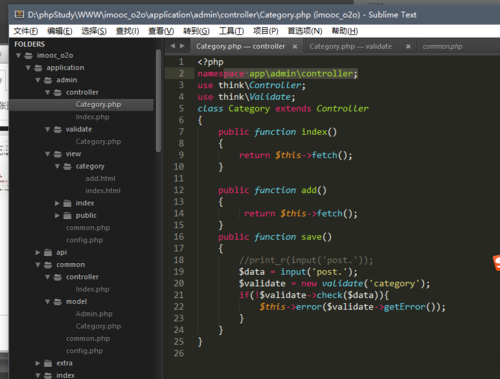Click the sidebar vertical scrollbar
This screenshot has width=500, height=379.
158,101
